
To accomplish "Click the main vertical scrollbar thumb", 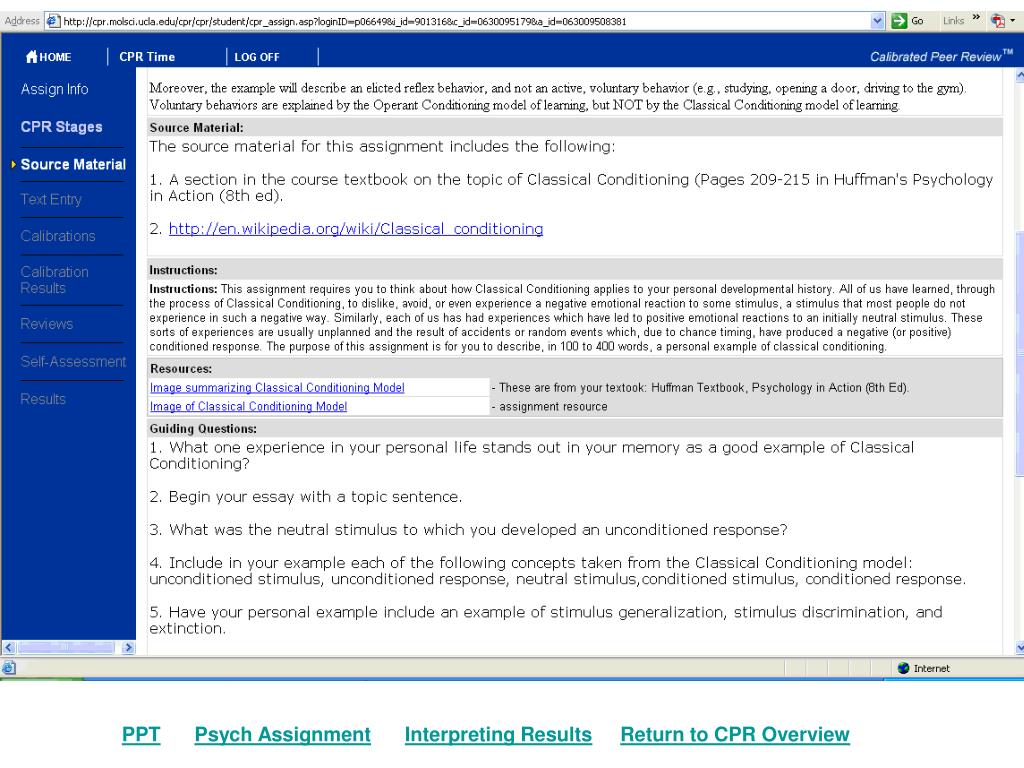I will click(1019, 355).
